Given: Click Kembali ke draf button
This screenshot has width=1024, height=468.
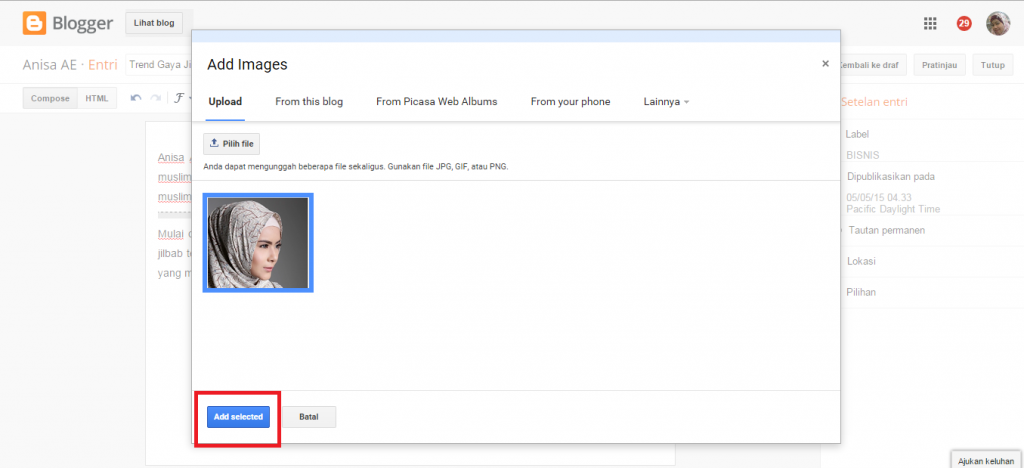Looking at the screenshot, I should pos(872,65).
